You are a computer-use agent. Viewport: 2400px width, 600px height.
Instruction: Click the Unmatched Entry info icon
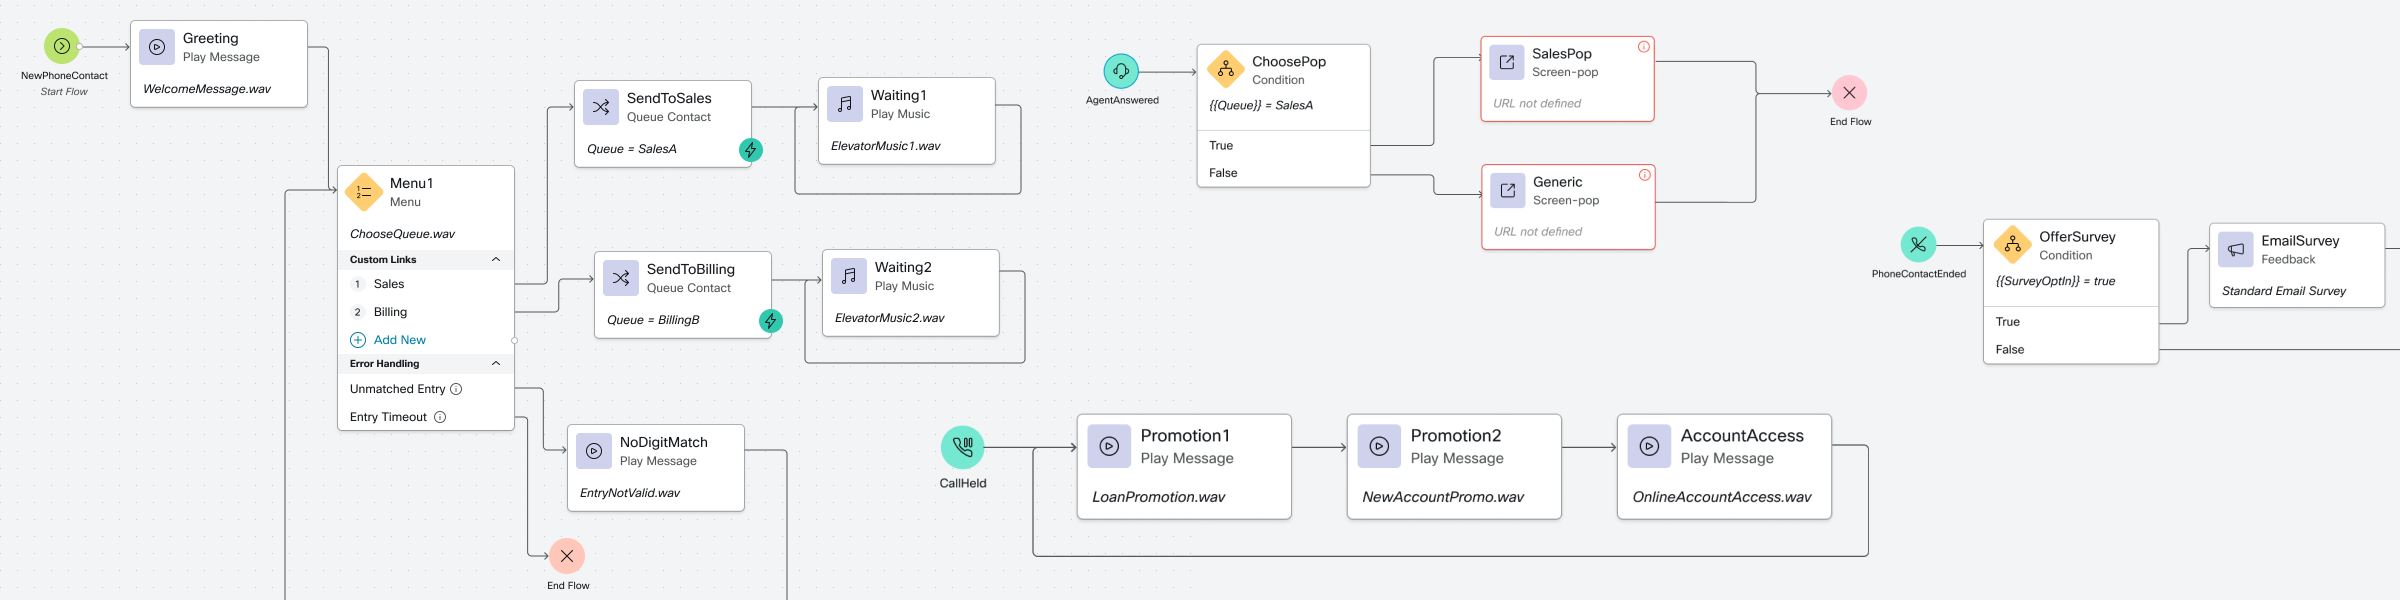456,389
